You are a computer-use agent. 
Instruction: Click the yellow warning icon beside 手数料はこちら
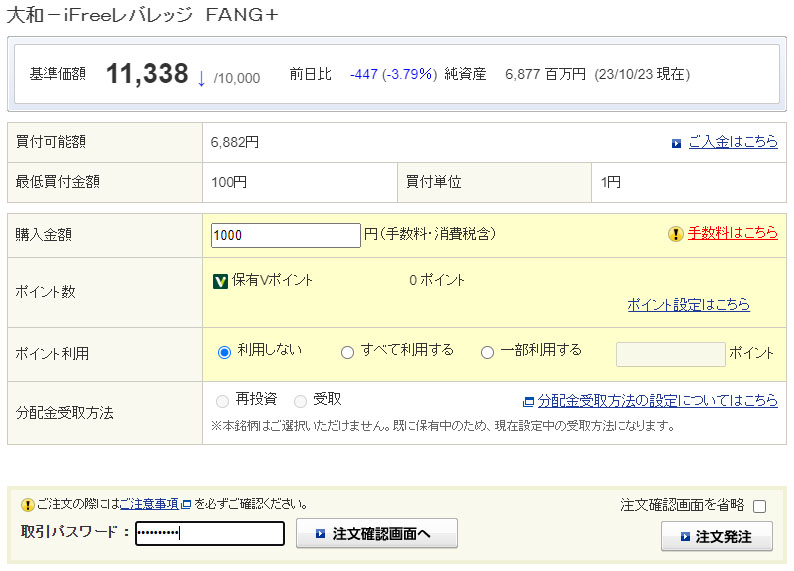point(675,234)
